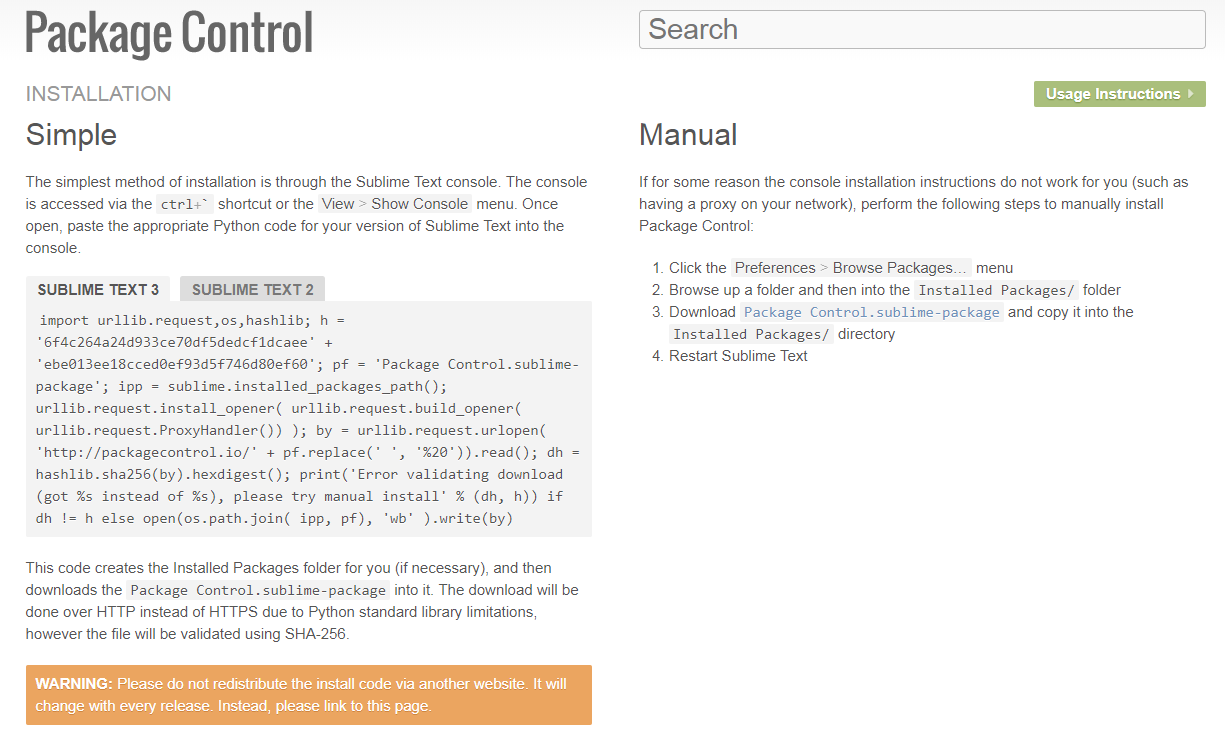Switch to the SUBLIME TEXT 3 tab
The image size is (1225, 733).
tap(98, 290)
